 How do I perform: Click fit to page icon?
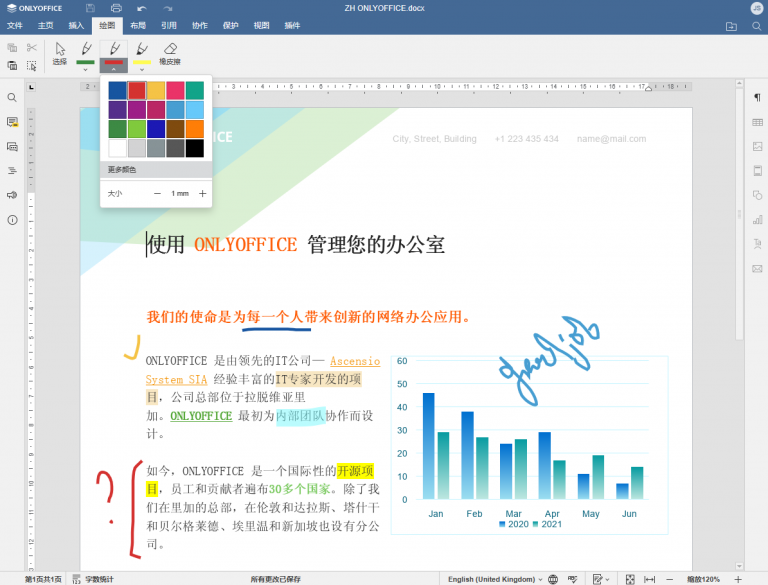click(x=630, y=579)
